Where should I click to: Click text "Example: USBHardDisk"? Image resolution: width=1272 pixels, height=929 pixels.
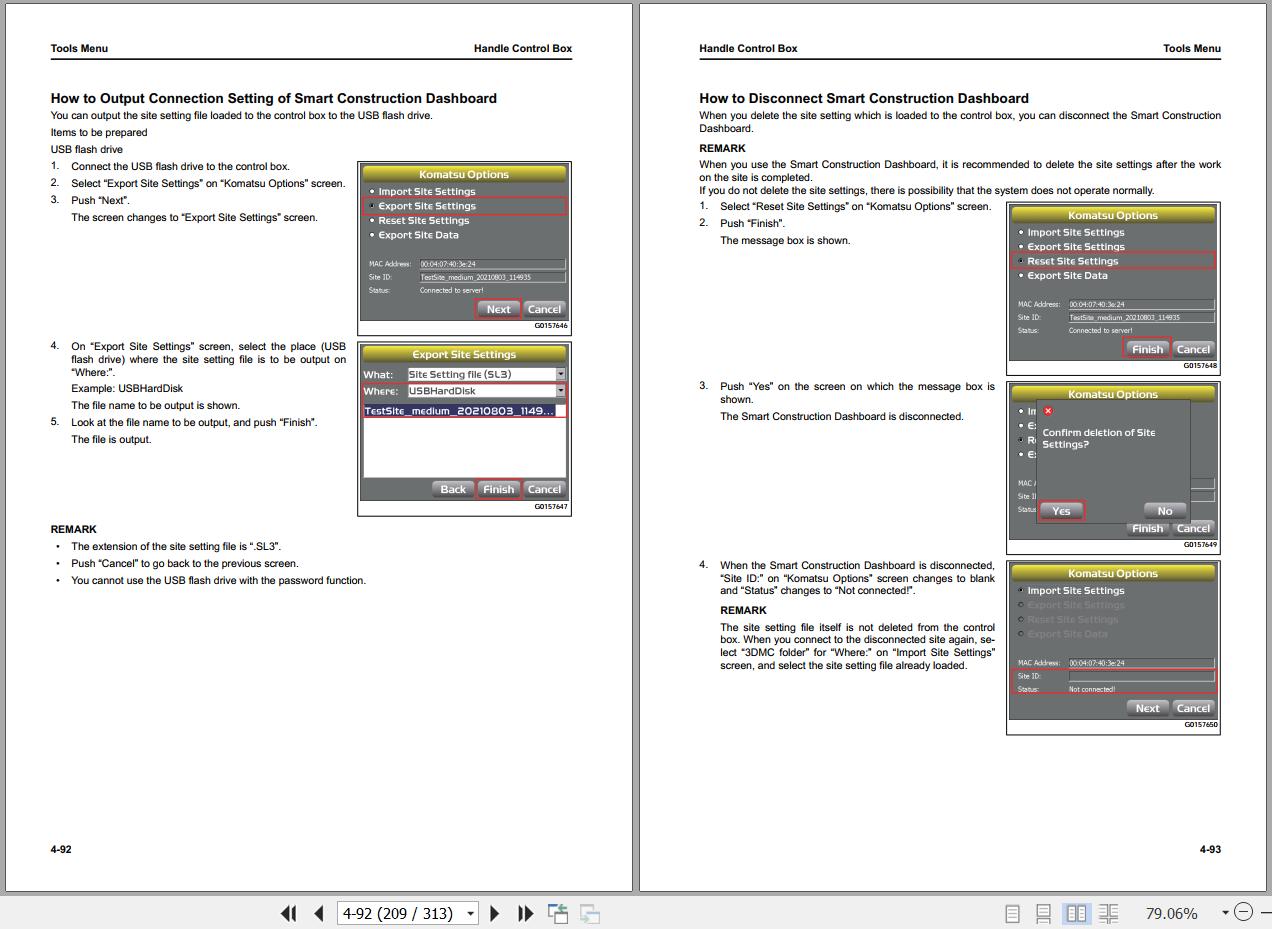click(127, 388)
